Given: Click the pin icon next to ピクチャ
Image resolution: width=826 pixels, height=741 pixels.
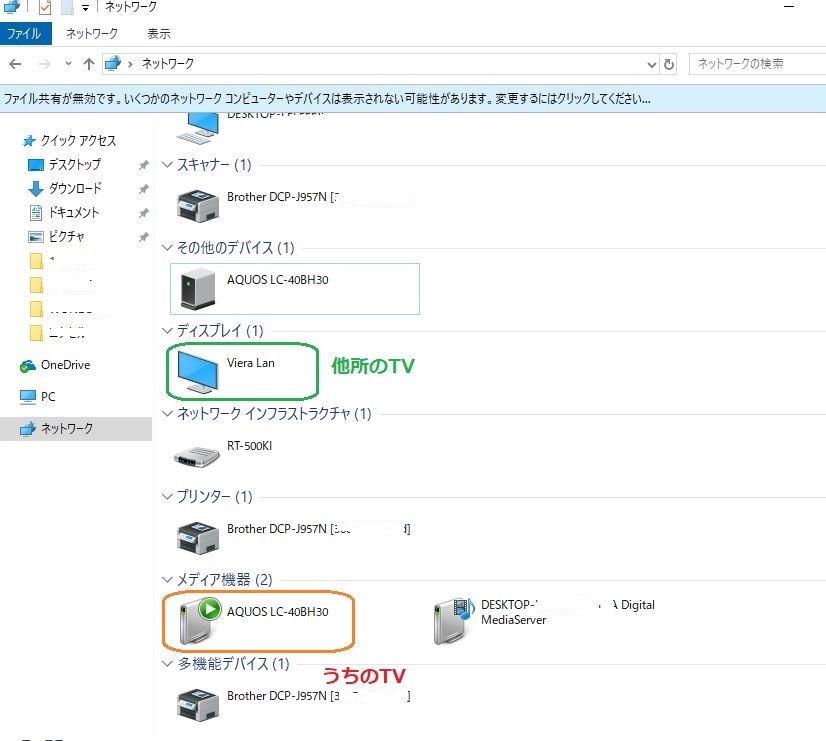Looking at the screenshot, I should tap(143, 237).
